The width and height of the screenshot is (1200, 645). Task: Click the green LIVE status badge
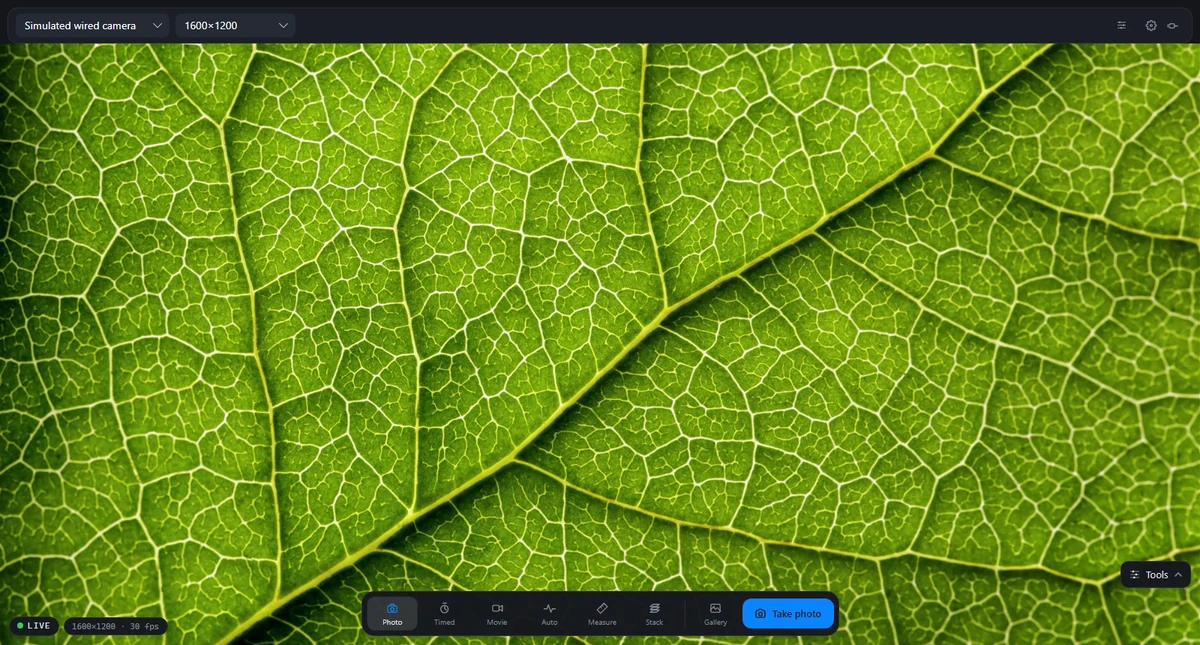tap(34, 626)
